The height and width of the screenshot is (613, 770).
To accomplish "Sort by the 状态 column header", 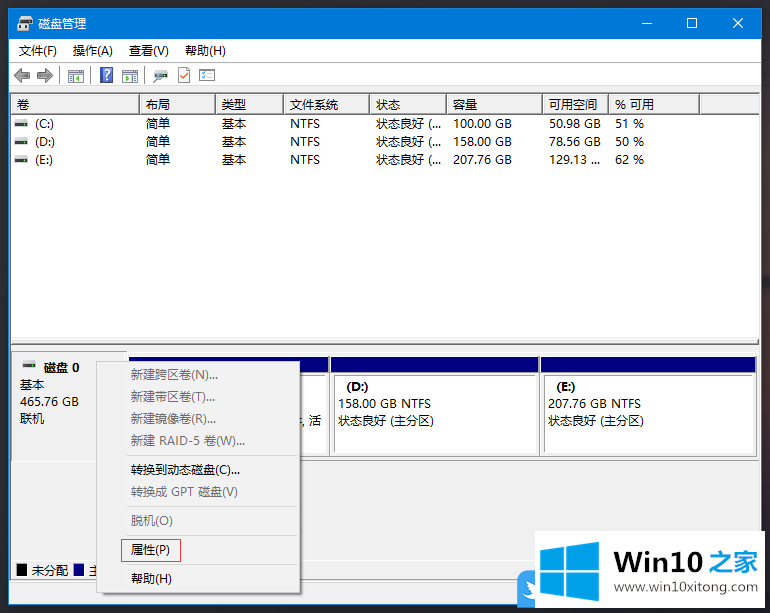I will (408, 105).
